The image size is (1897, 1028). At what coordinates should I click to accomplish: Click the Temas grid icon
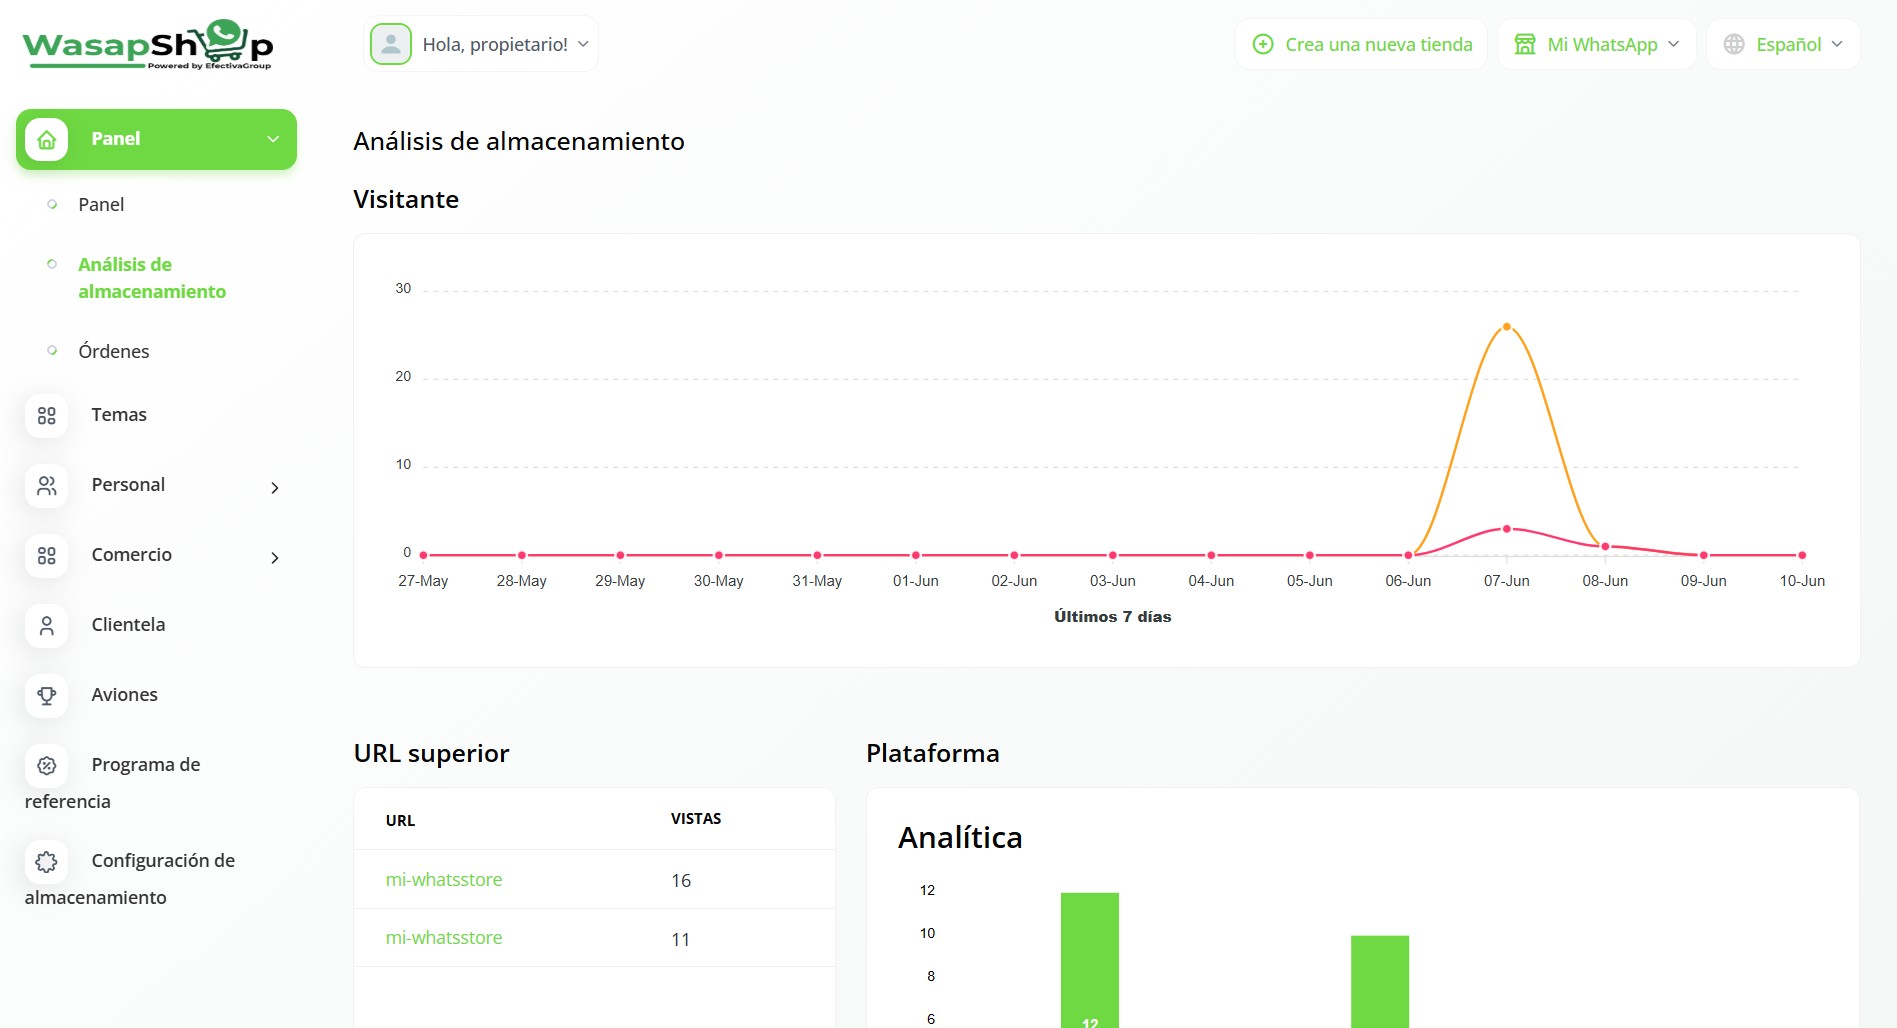click(x=46, y=416)
